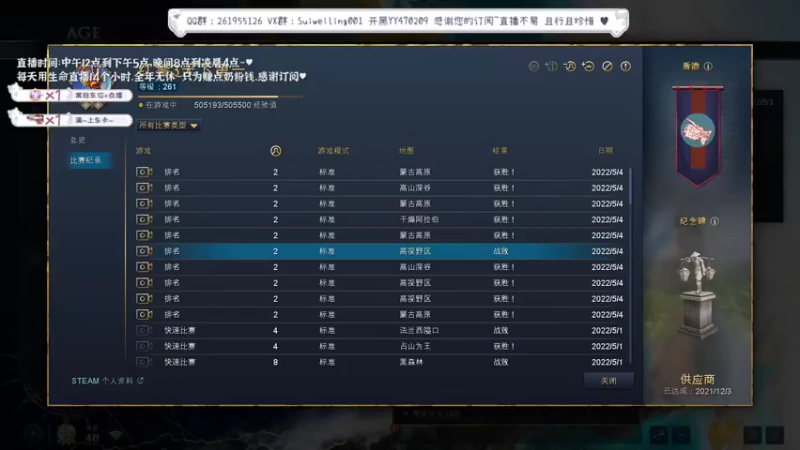Click replay icon on the 法兰西隘口 match

pos(144,330)
